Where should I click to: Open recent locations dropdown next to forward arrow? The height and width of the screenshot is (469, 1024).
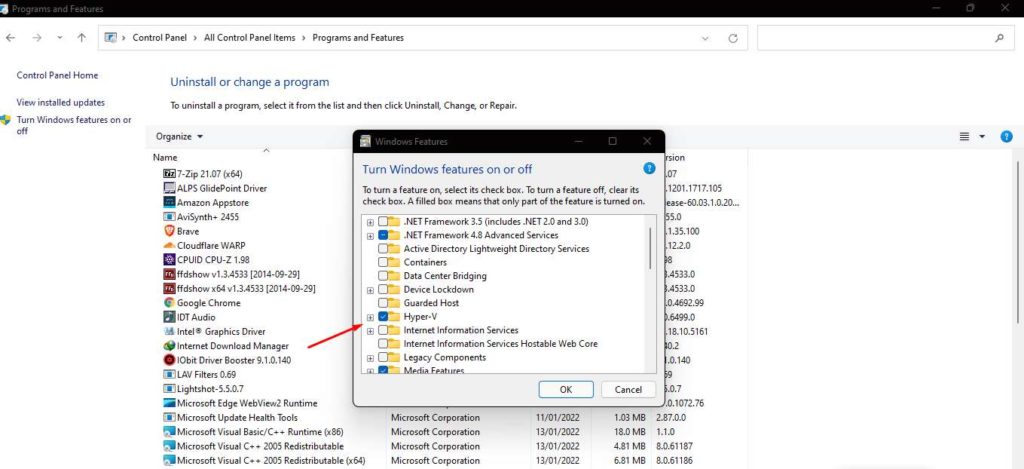[60, 38]
